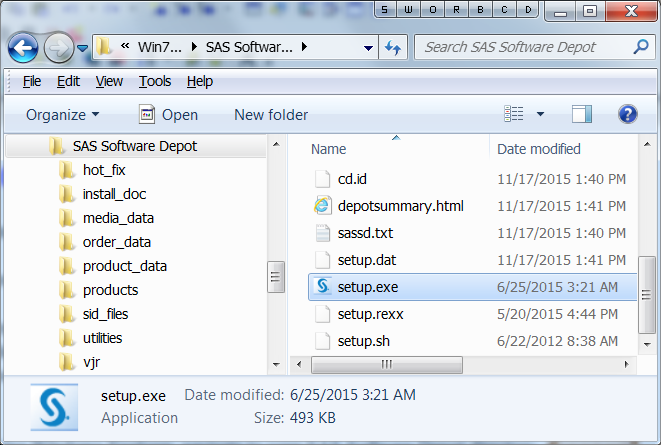The height and width of the screenshot is (445, 661).
Task: Open the view options dropdown arrow
Action: pyautogui.click(x=541, y=114)
